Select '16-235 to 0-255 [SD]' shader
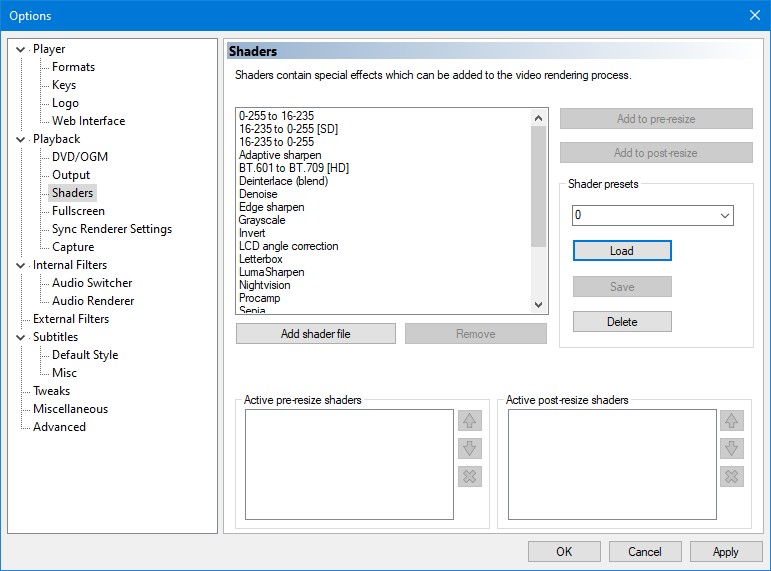The image size is (771, 571). (x=289, y=129)
